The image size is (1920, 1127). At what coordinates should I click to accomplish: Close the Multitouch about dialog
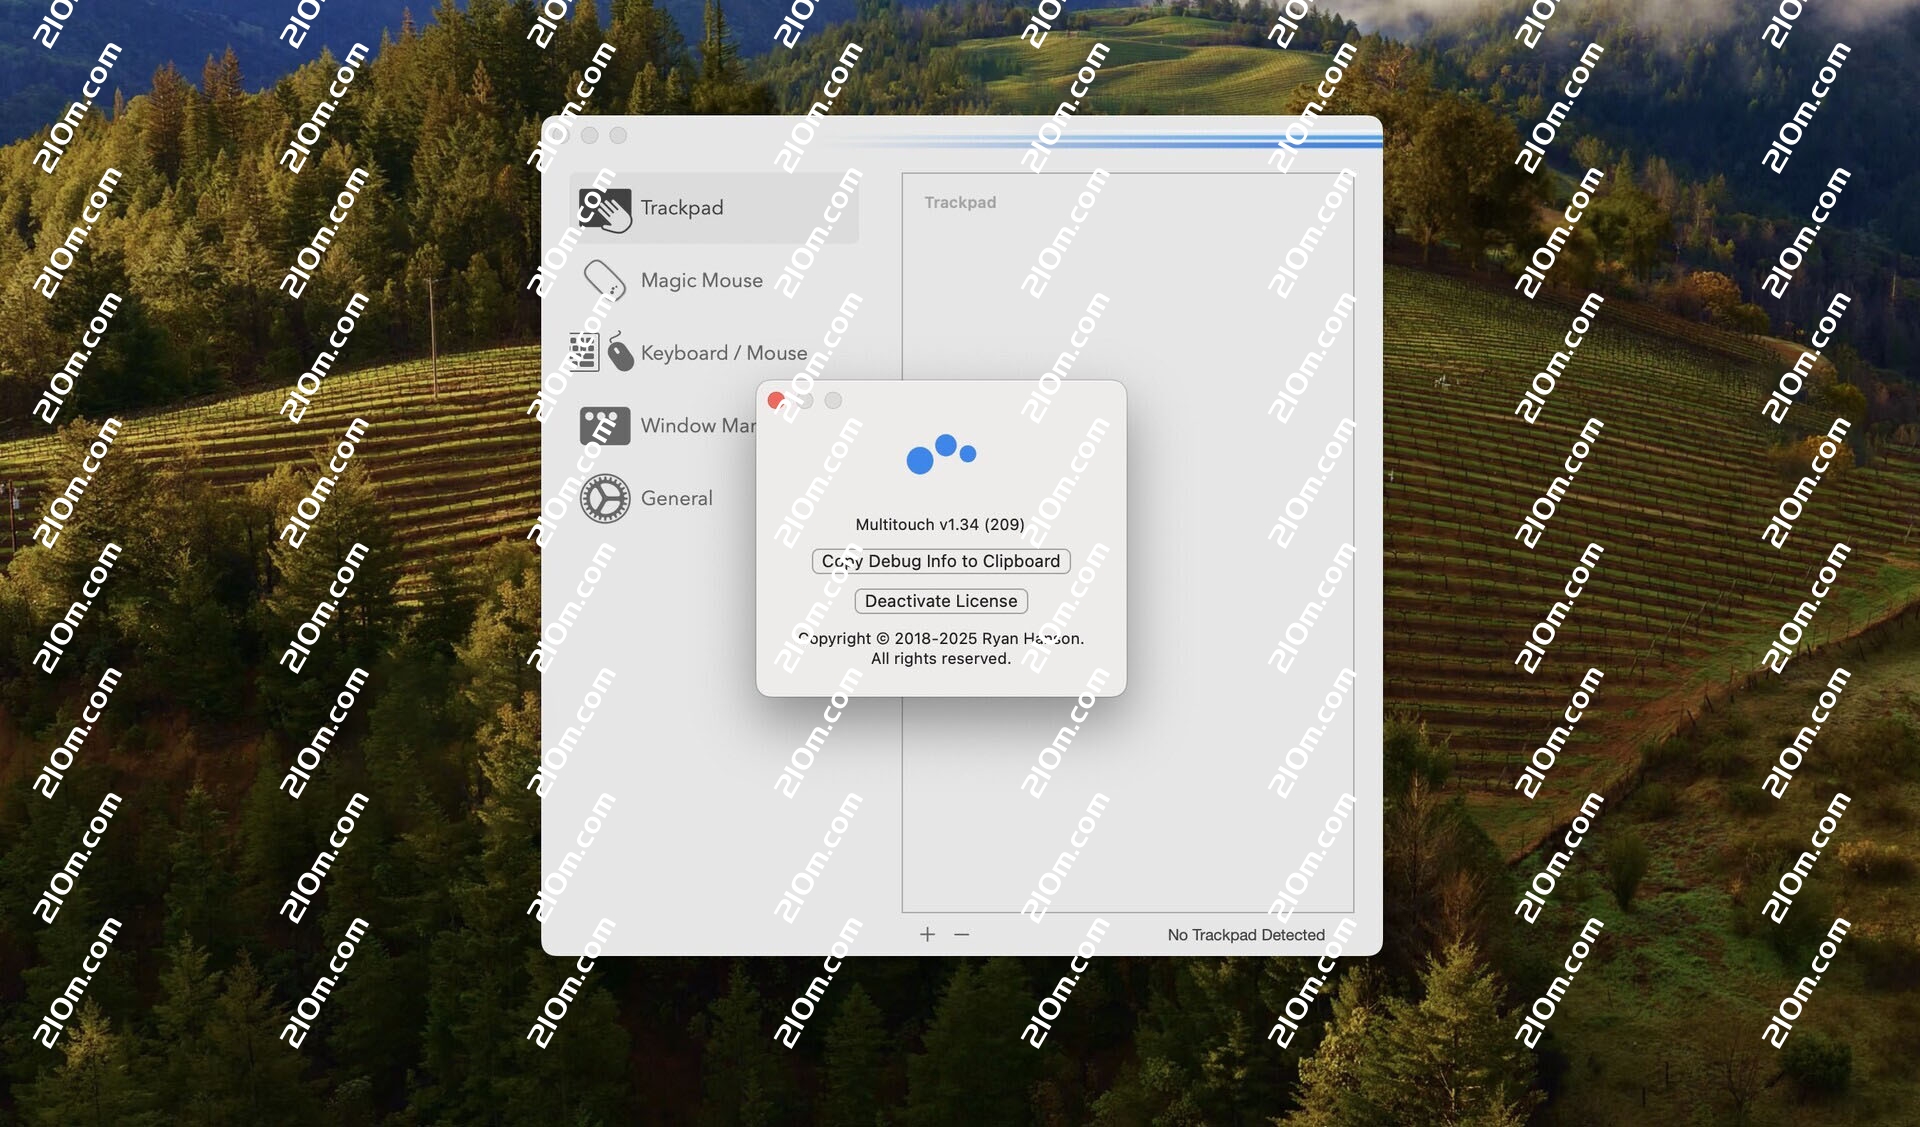point(776,400)
